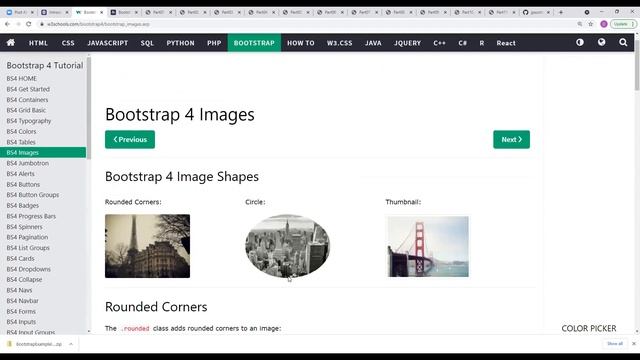Image resolution: width=640 pixels, height=360 pixels.
Task: Close the downloads bar
Action: (x=634, y=344)
